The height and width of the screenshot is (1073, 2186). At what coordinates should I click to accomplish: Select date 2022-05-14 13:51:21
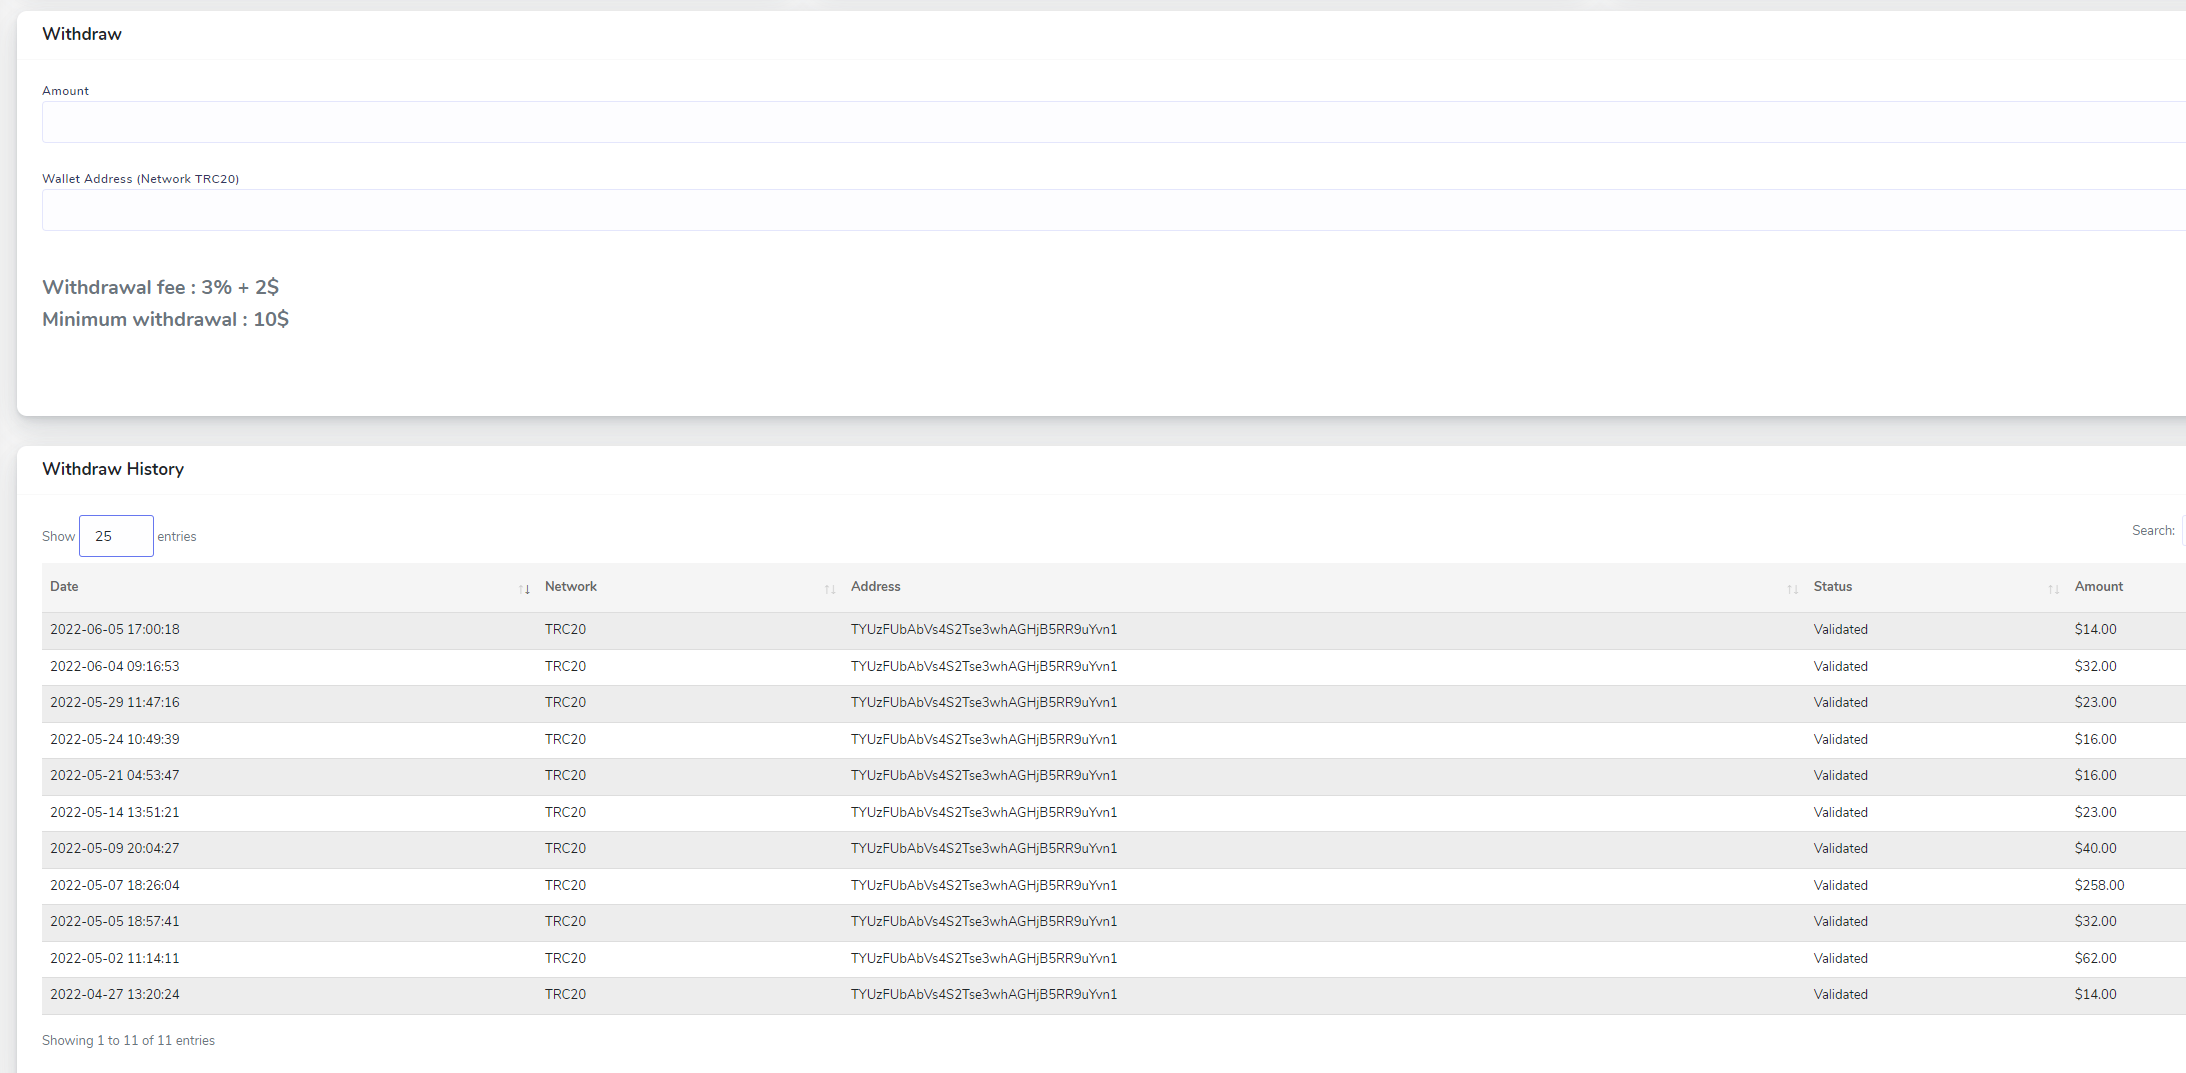pyautogui.click(x=115, y=812)
